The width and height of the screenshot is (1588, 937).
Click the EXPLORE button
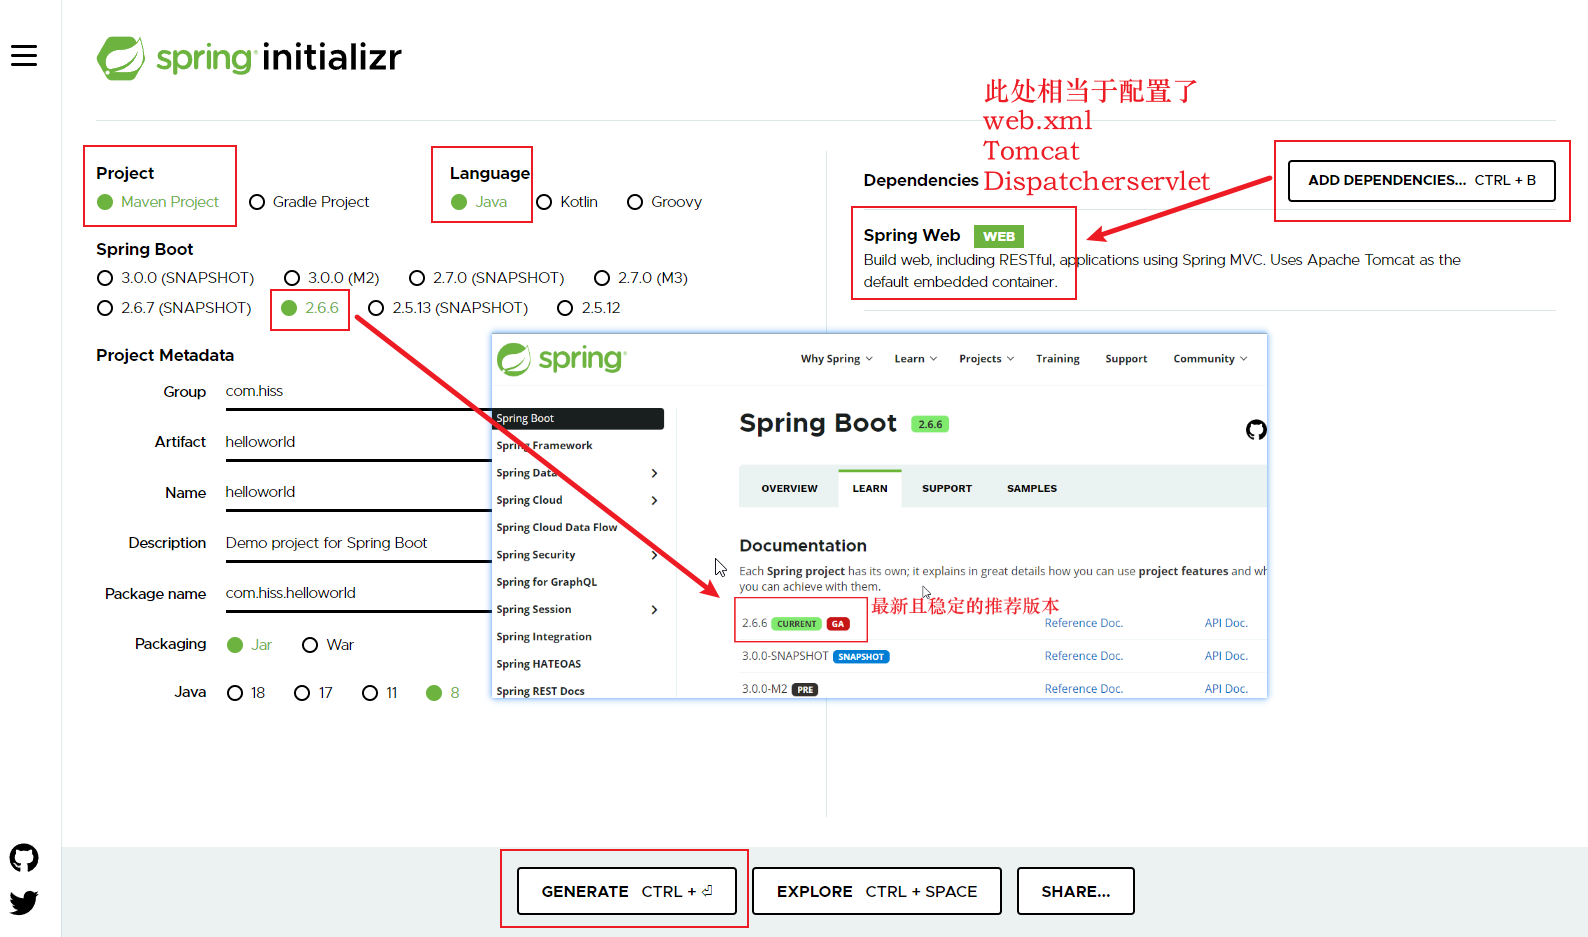[877, 891]
